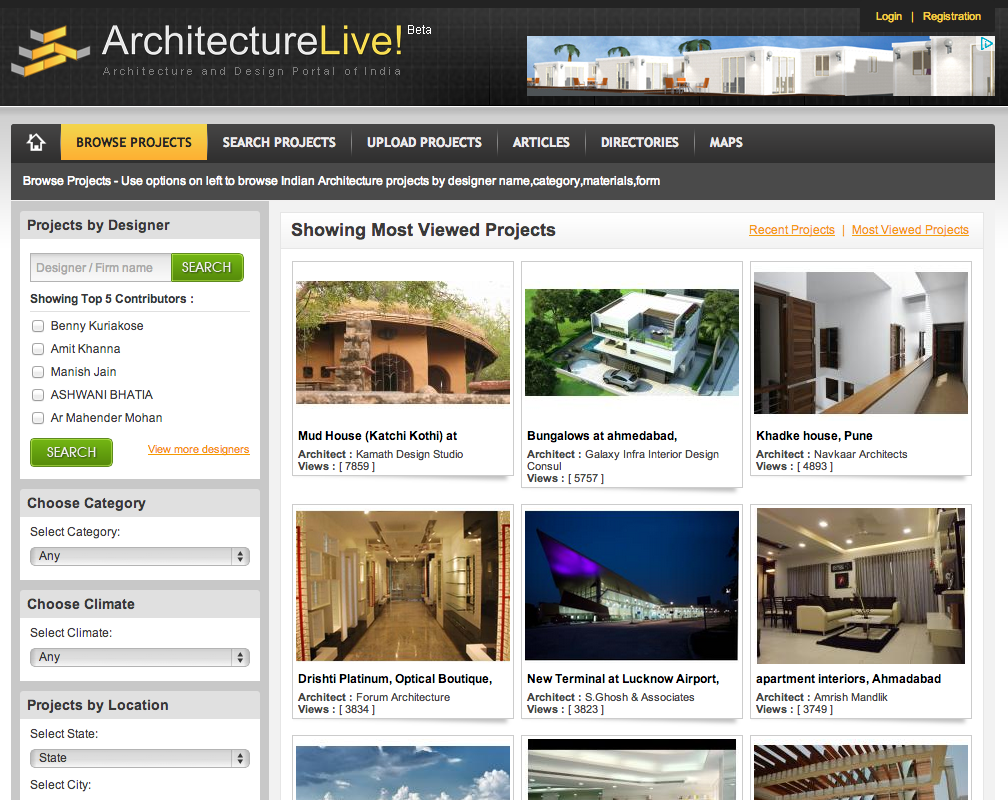Click the AdChoices icon on banner ad
This screenshot has width=1008, height=800.
[x=986, y=44]
